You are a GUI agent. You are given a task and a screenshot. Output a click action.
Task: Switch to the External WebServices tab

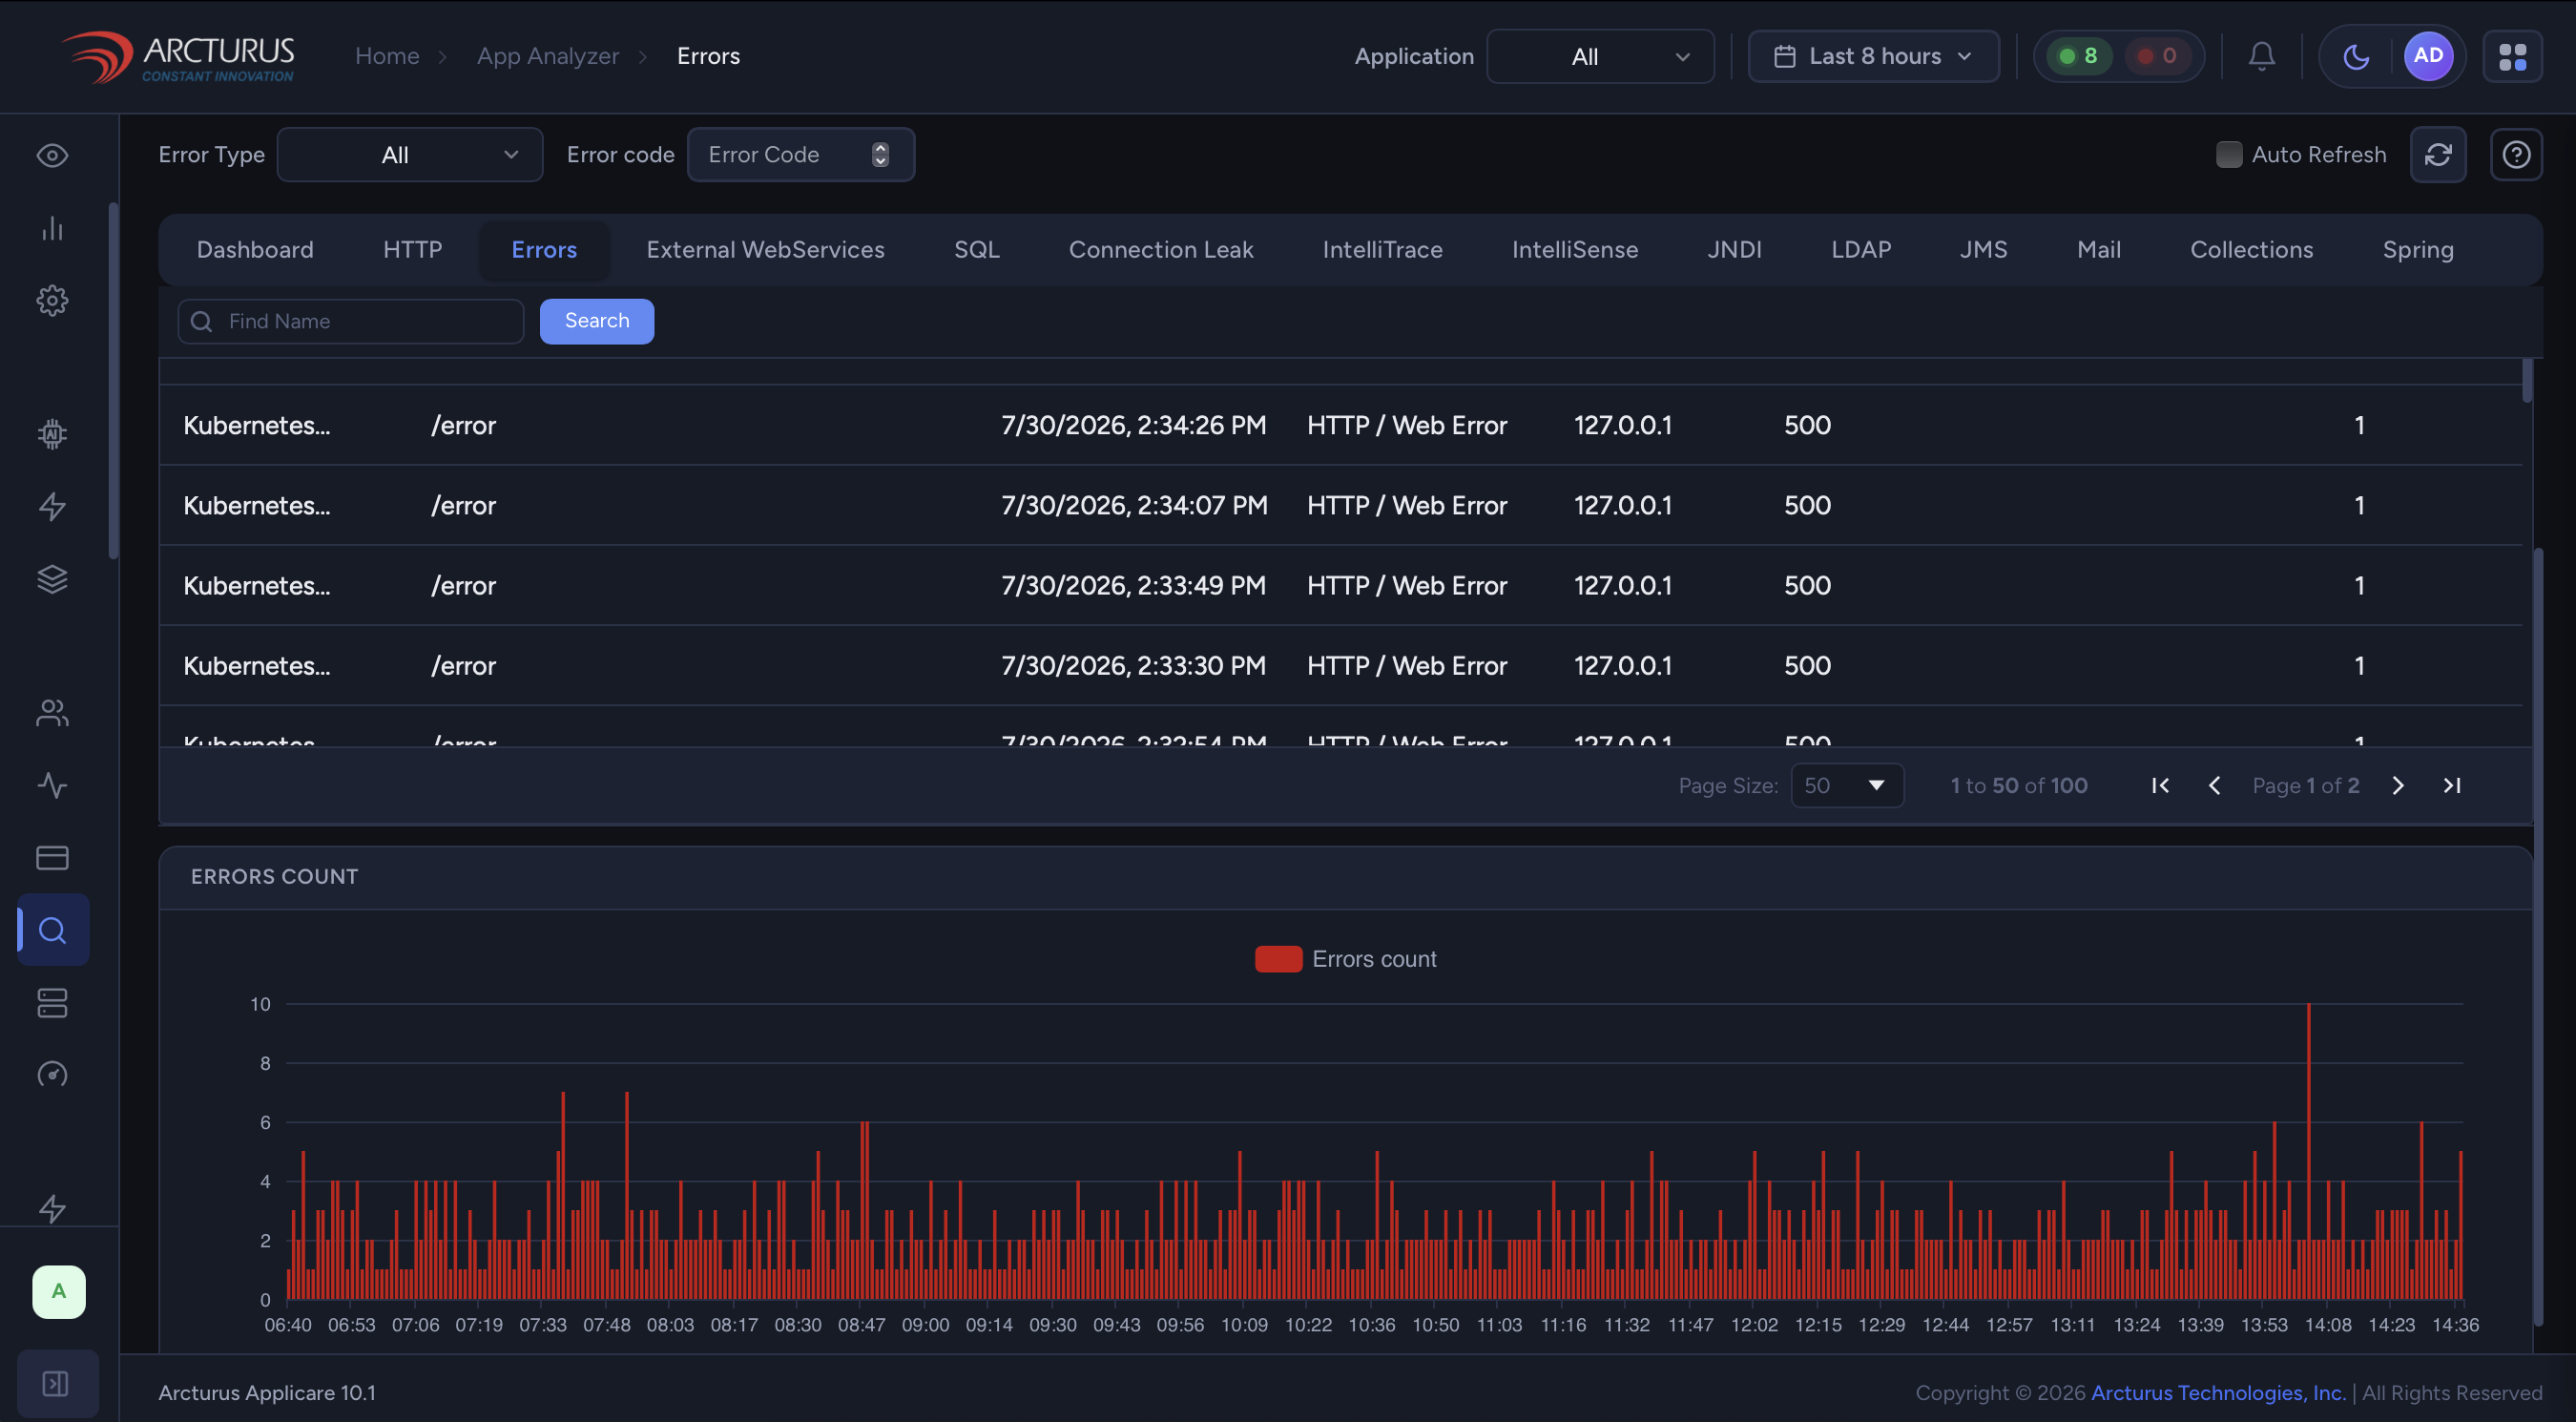click(x=765, y=250)
